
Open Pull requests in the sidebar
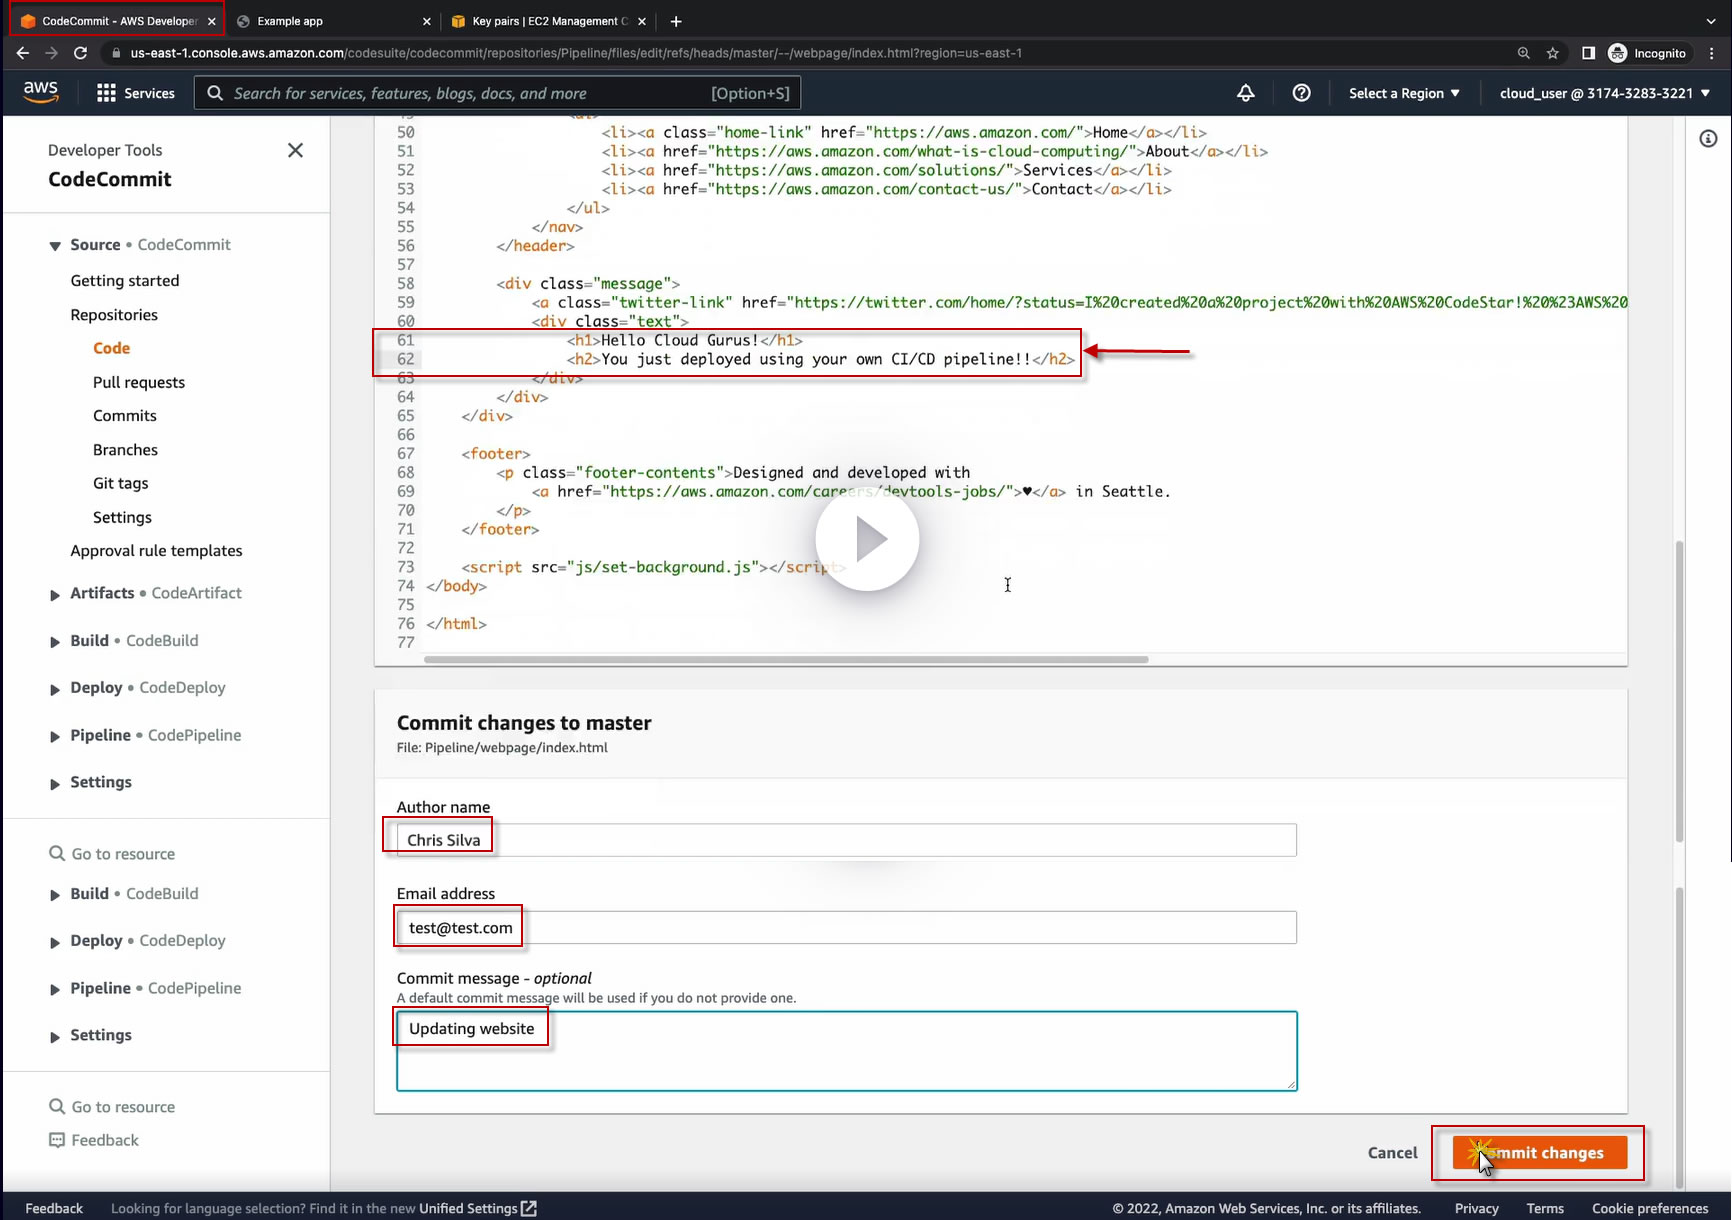139,382
